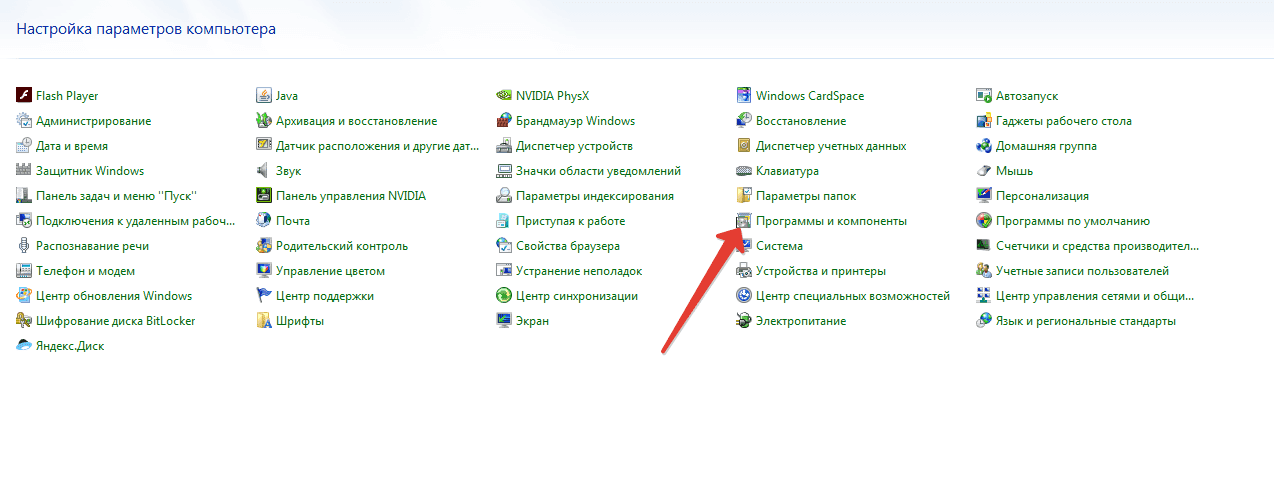Viewport: 1274px width, 502px height.
Task: Click the Звук speaker icon
Action: 264,171
